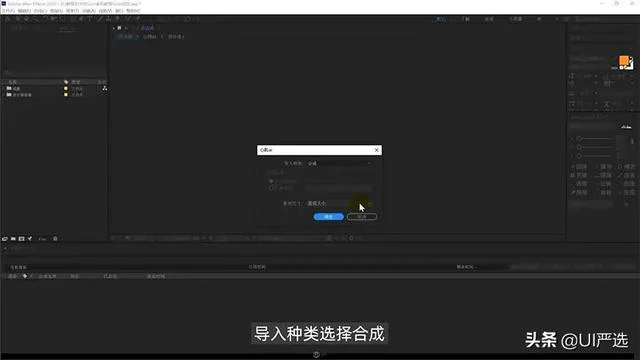Viewport: 640px width, 360px height.
Task: Select the first radio button in import dialog
Action: 271,181
